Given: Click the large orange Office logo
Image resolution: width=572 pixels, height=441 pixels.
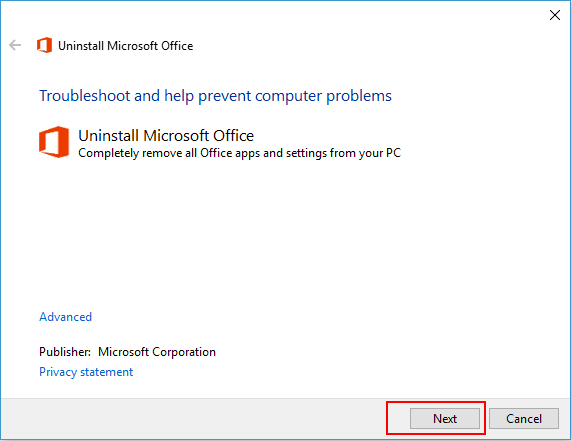Looking at the screenshot, I should tap(54, 142).
